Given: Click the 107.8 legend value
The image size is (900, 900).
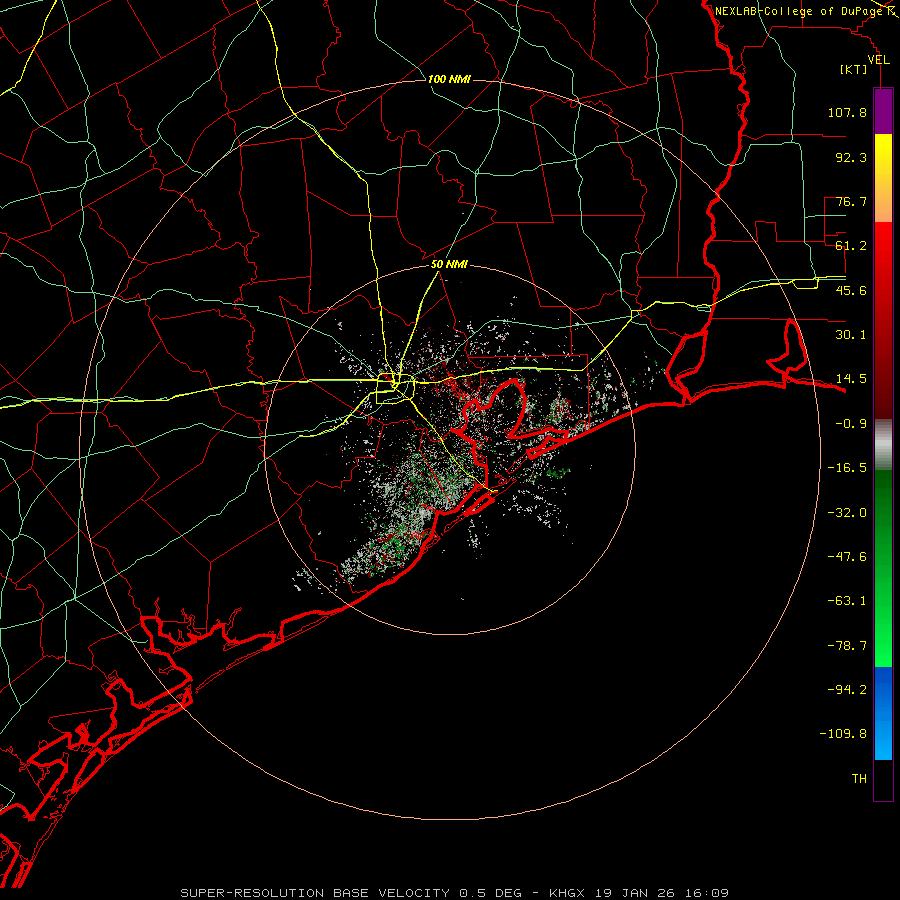Looking at the screenshot, I should click(x=847, y=112).
